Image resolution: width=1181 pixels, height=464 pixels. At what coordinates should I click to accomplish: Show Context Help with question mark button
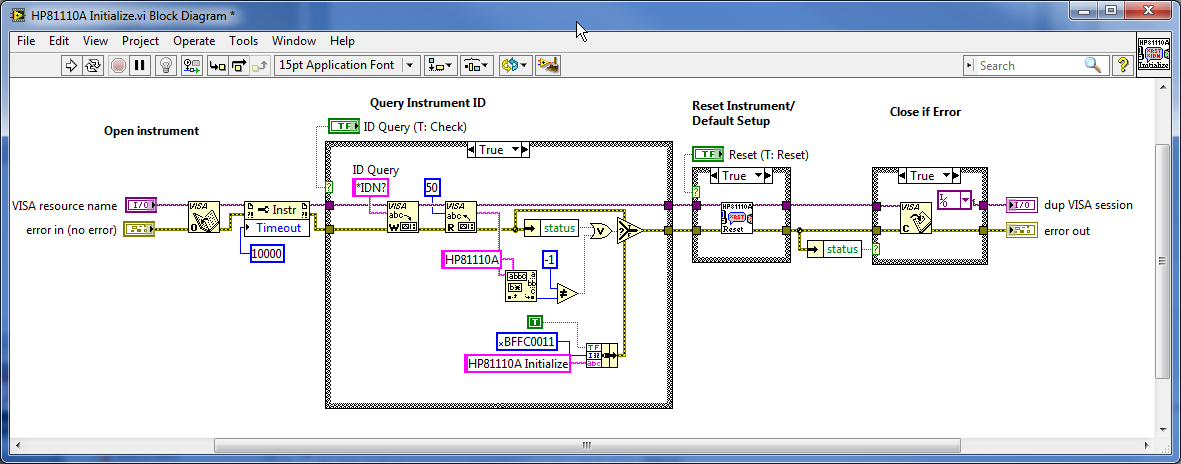pyautogui.click(x=1123, y=66)
